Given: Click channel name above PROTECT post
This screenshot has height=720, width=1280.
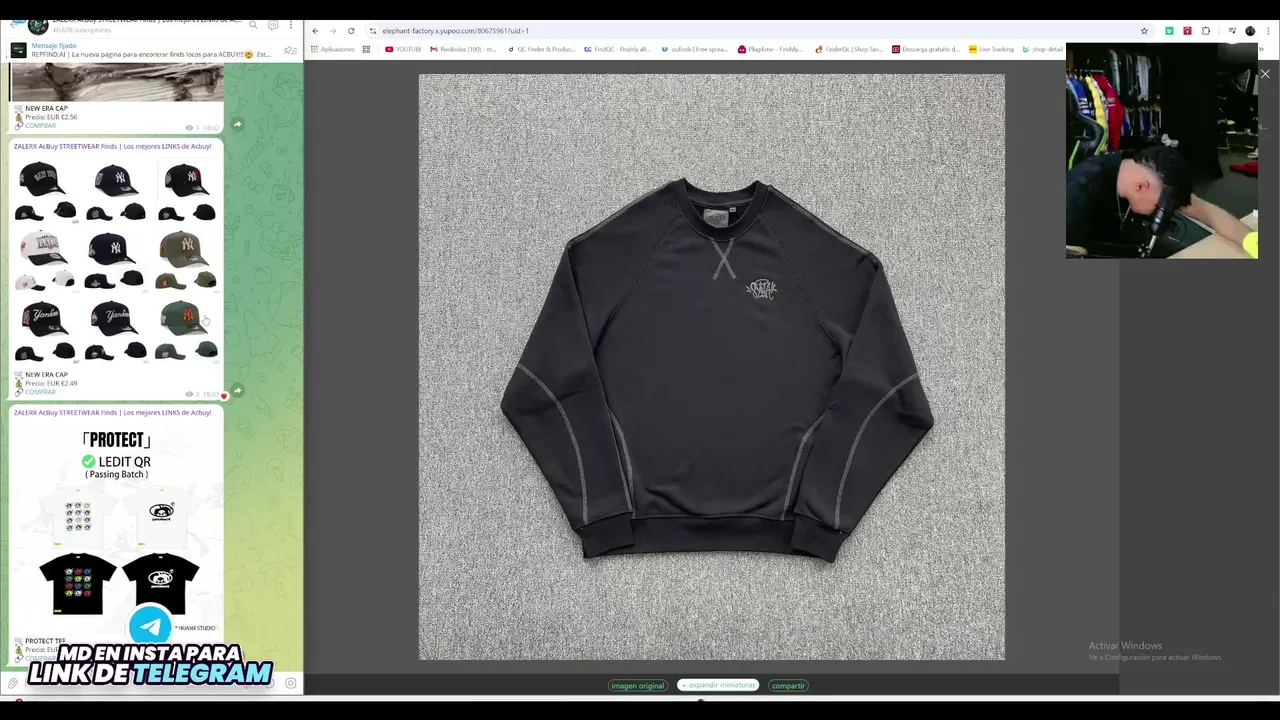Looking at the screenshot, I should pos(113,412).
